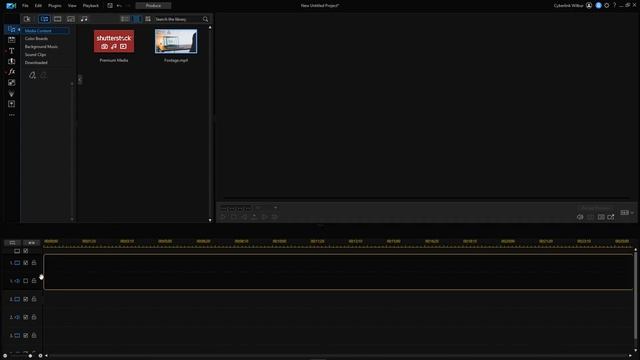Click the add new tag icon
Viewport: 640px width, 360px height.
[x=32, y=75]
